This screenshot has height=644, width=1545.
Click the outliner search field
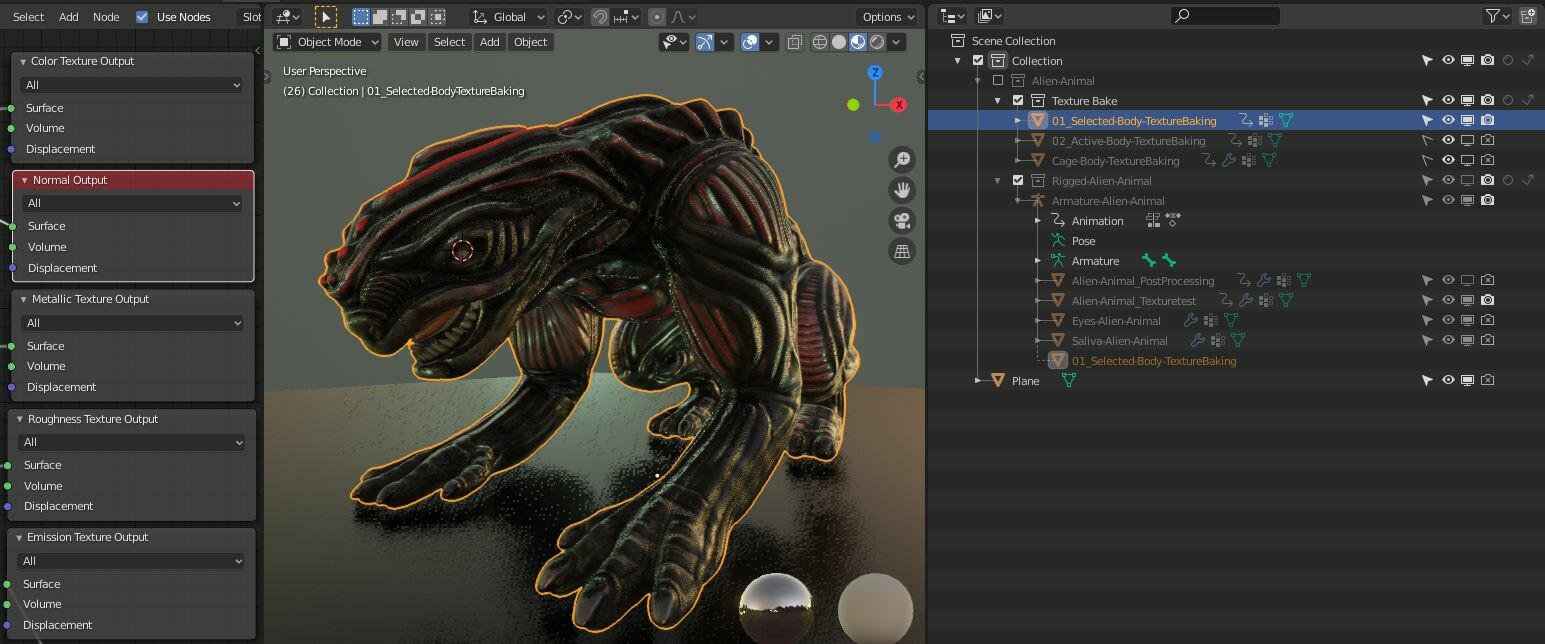pos(1225,16)
